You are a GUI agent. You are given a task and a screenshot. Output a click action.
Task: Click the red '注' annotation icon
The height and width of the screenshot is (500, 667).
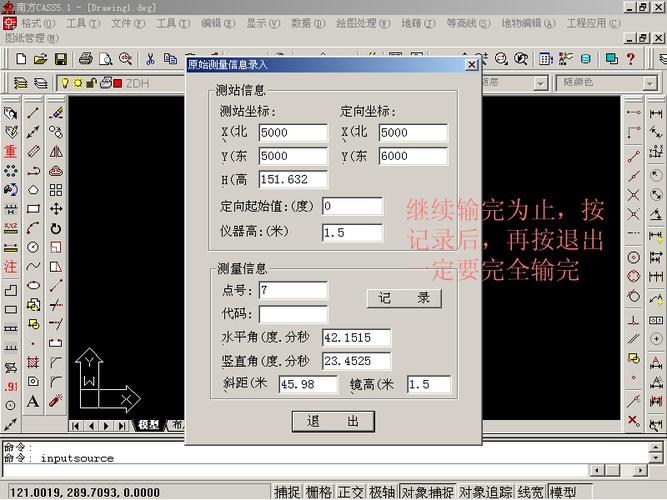[x=11, y=267]
